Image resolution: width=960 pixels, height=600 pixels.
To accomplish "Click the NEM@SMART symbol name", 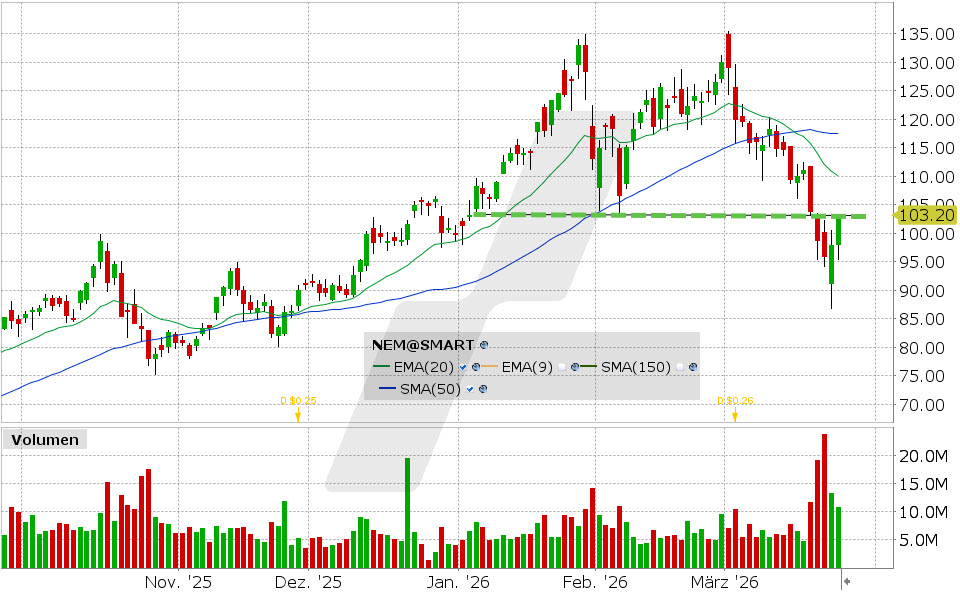I will [420, 344].
